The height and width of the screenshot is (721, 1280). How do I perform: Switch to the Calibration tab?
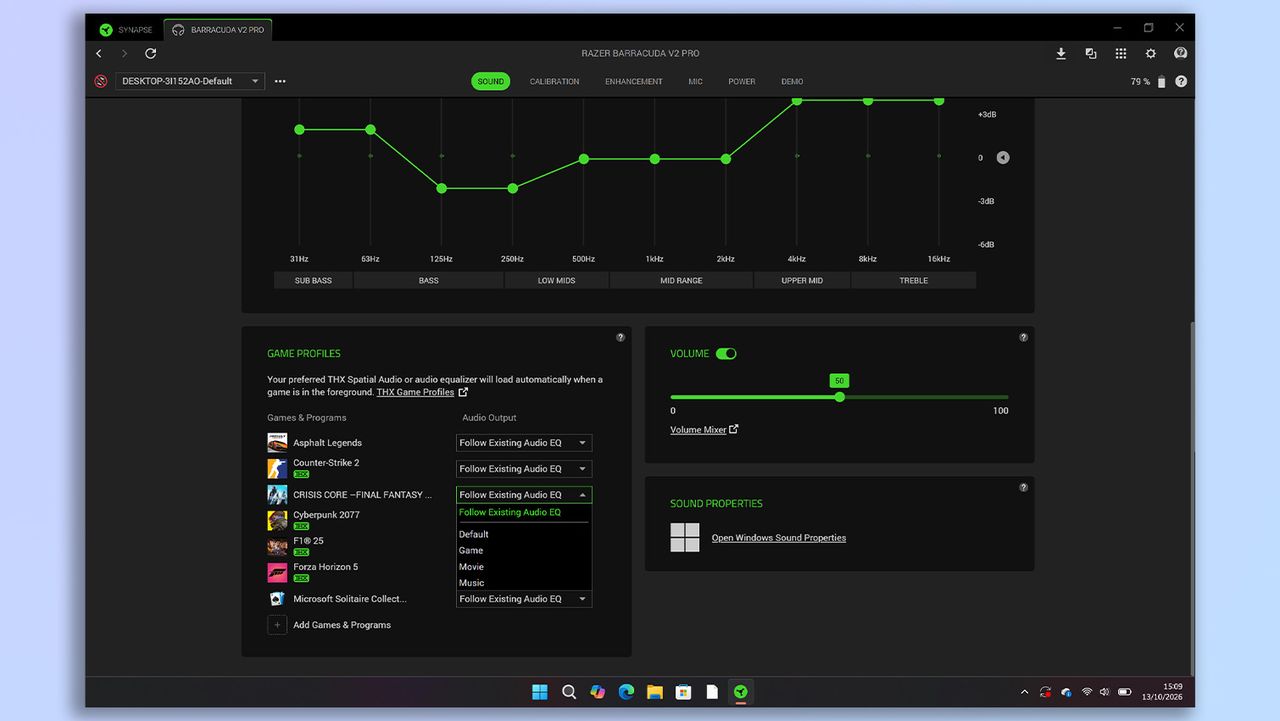coord(554,82)
